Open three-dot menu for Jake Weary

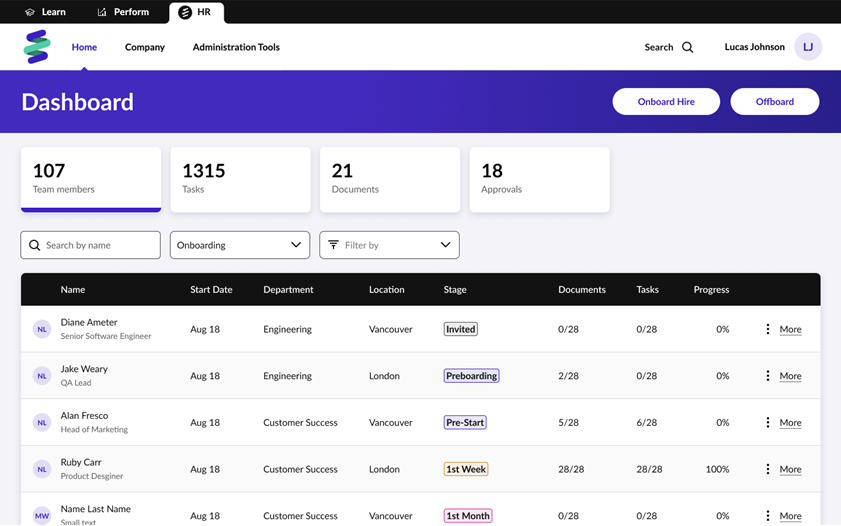click(767, 376)
